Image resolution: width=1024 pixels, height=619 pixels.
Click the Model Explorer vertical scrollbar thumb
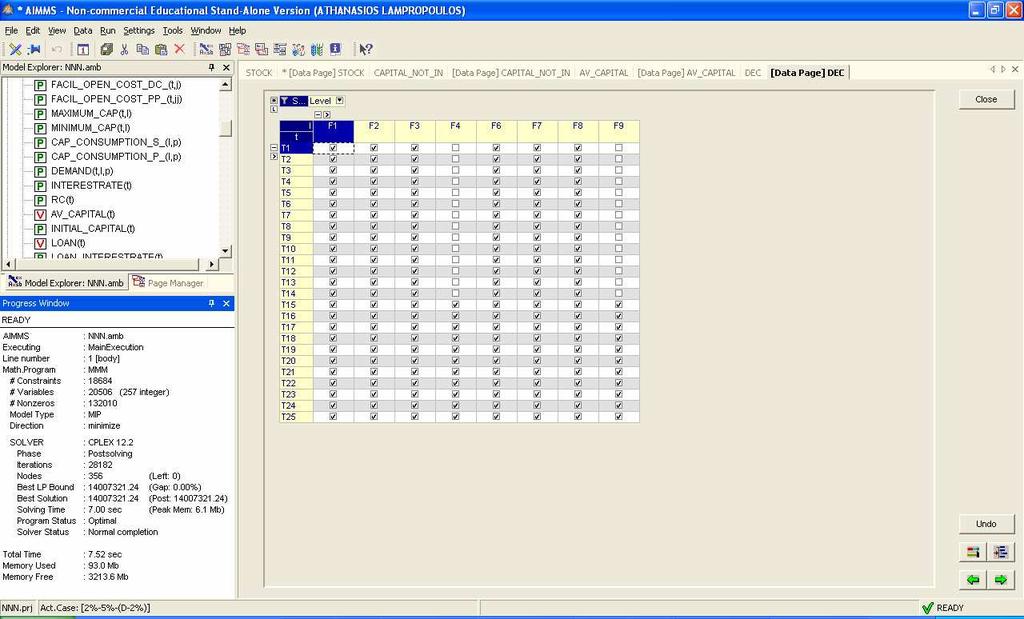(225, 129)
